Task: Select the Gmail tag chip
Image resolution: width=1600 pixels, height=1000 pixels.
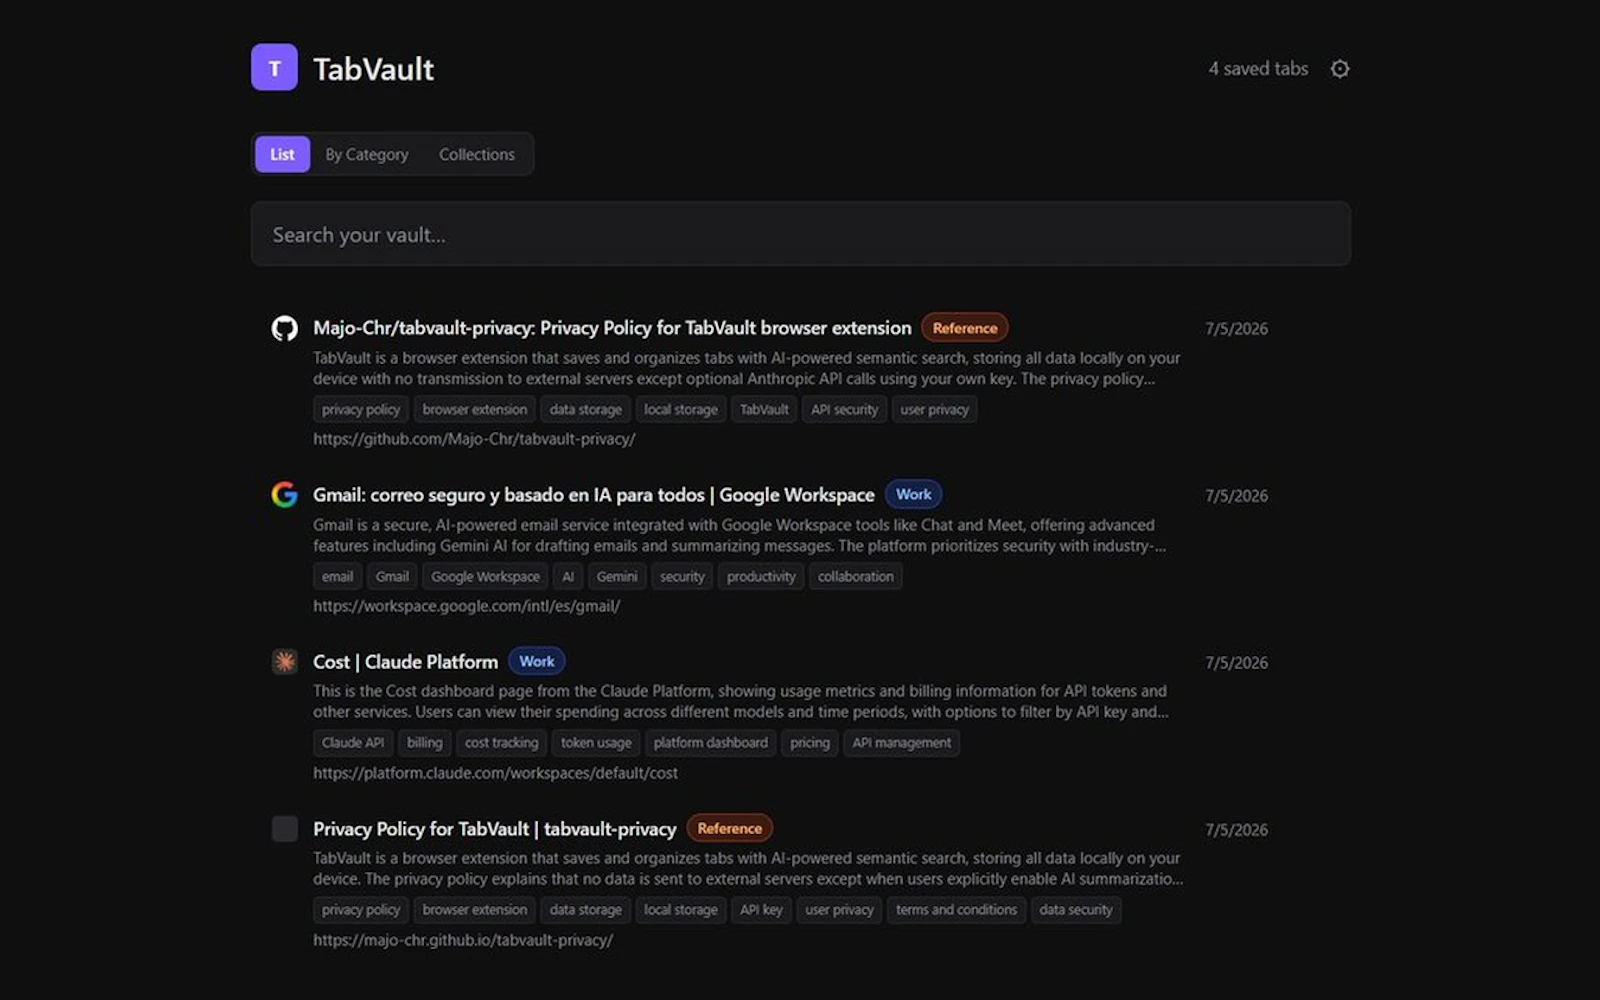Action: click(x=392, y=576)
